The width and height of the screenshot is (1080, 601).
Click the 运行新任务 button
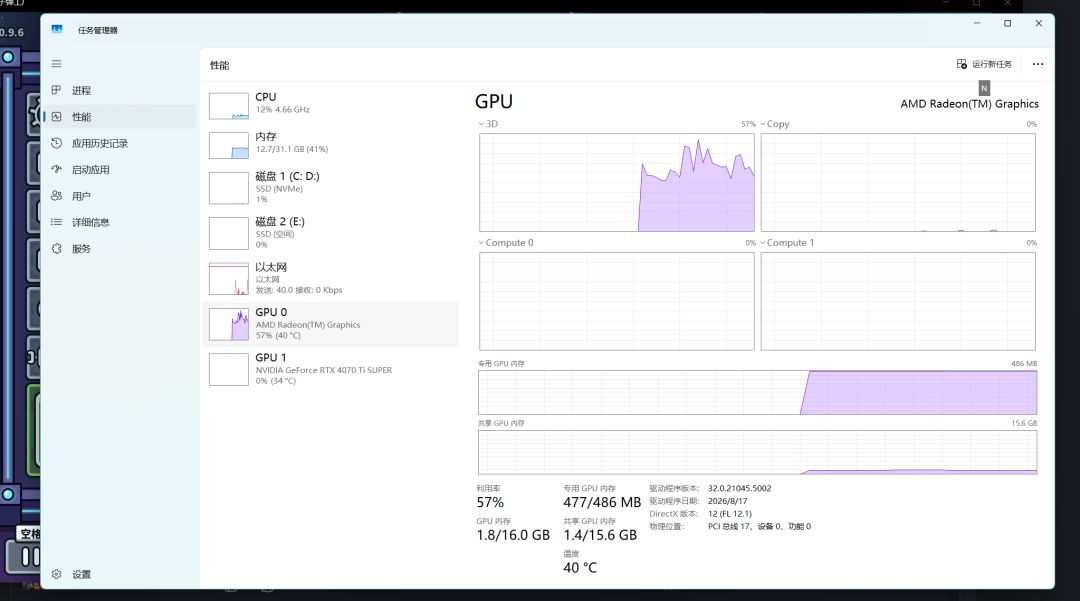984,64
